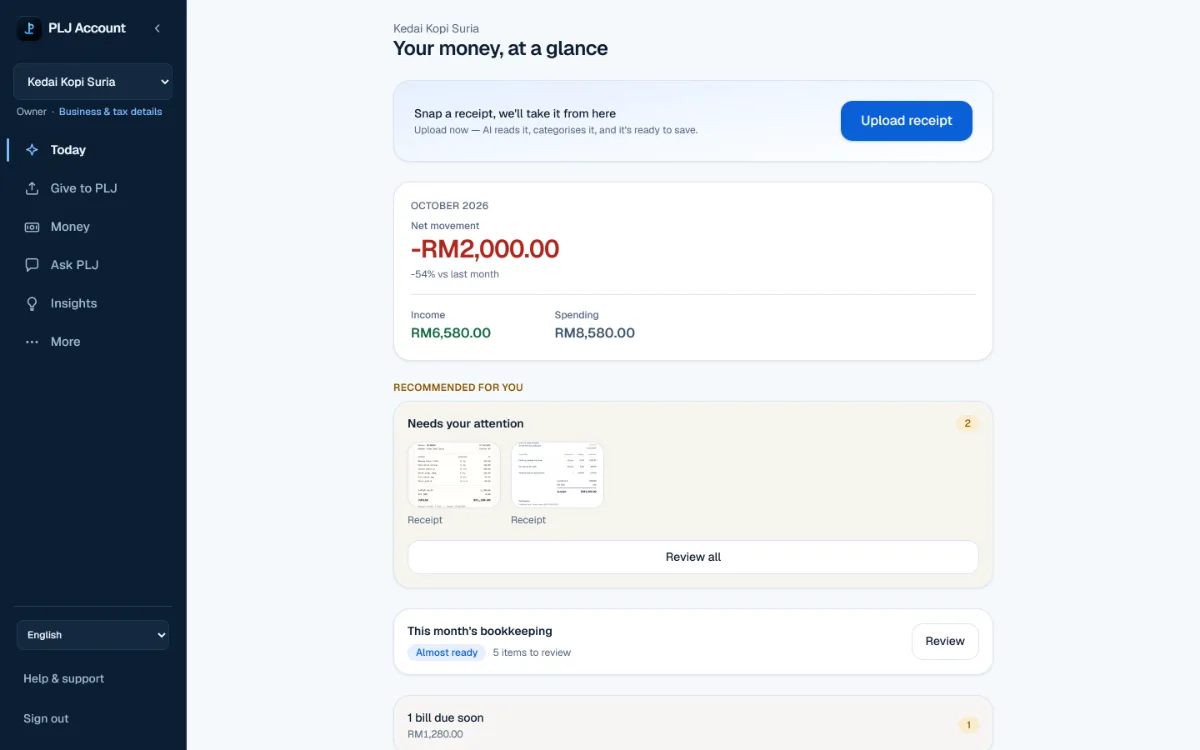Click the OCTOBER 2026 label
Viewport: 1200px width, 750px height.
pos(450,206)
